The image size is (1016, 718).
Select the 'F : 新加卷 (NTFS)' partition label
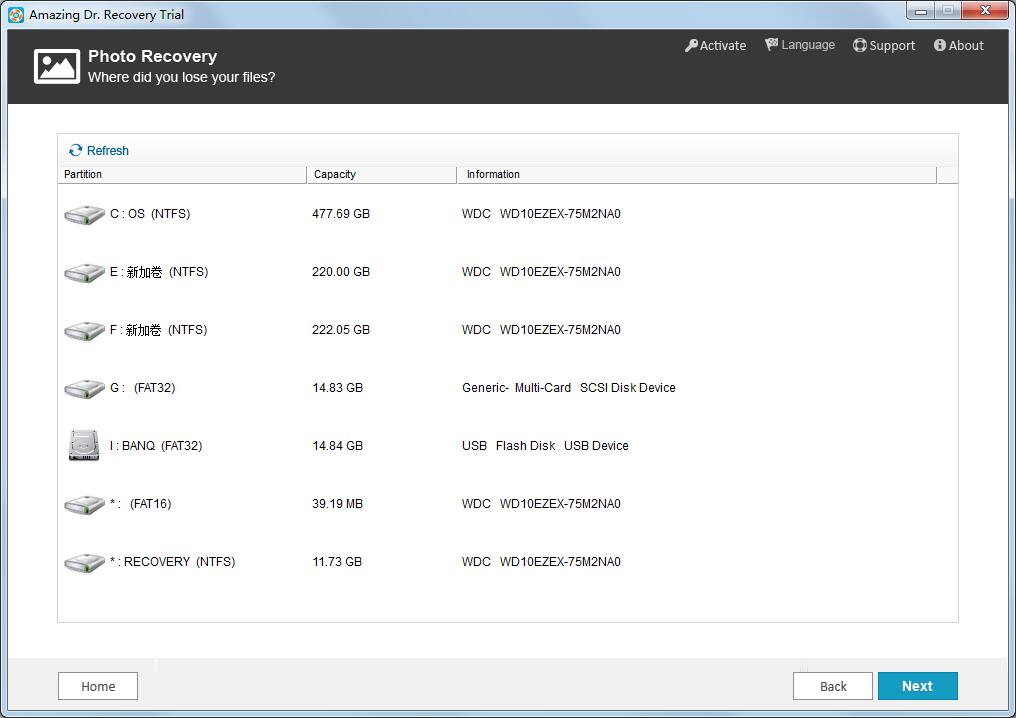coord(159,330)
